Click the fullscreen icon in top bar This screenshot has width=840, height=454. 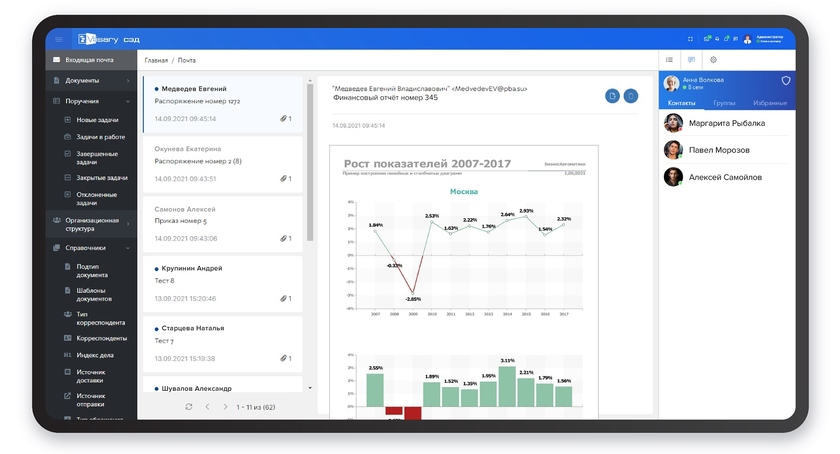tap(690, 39)
